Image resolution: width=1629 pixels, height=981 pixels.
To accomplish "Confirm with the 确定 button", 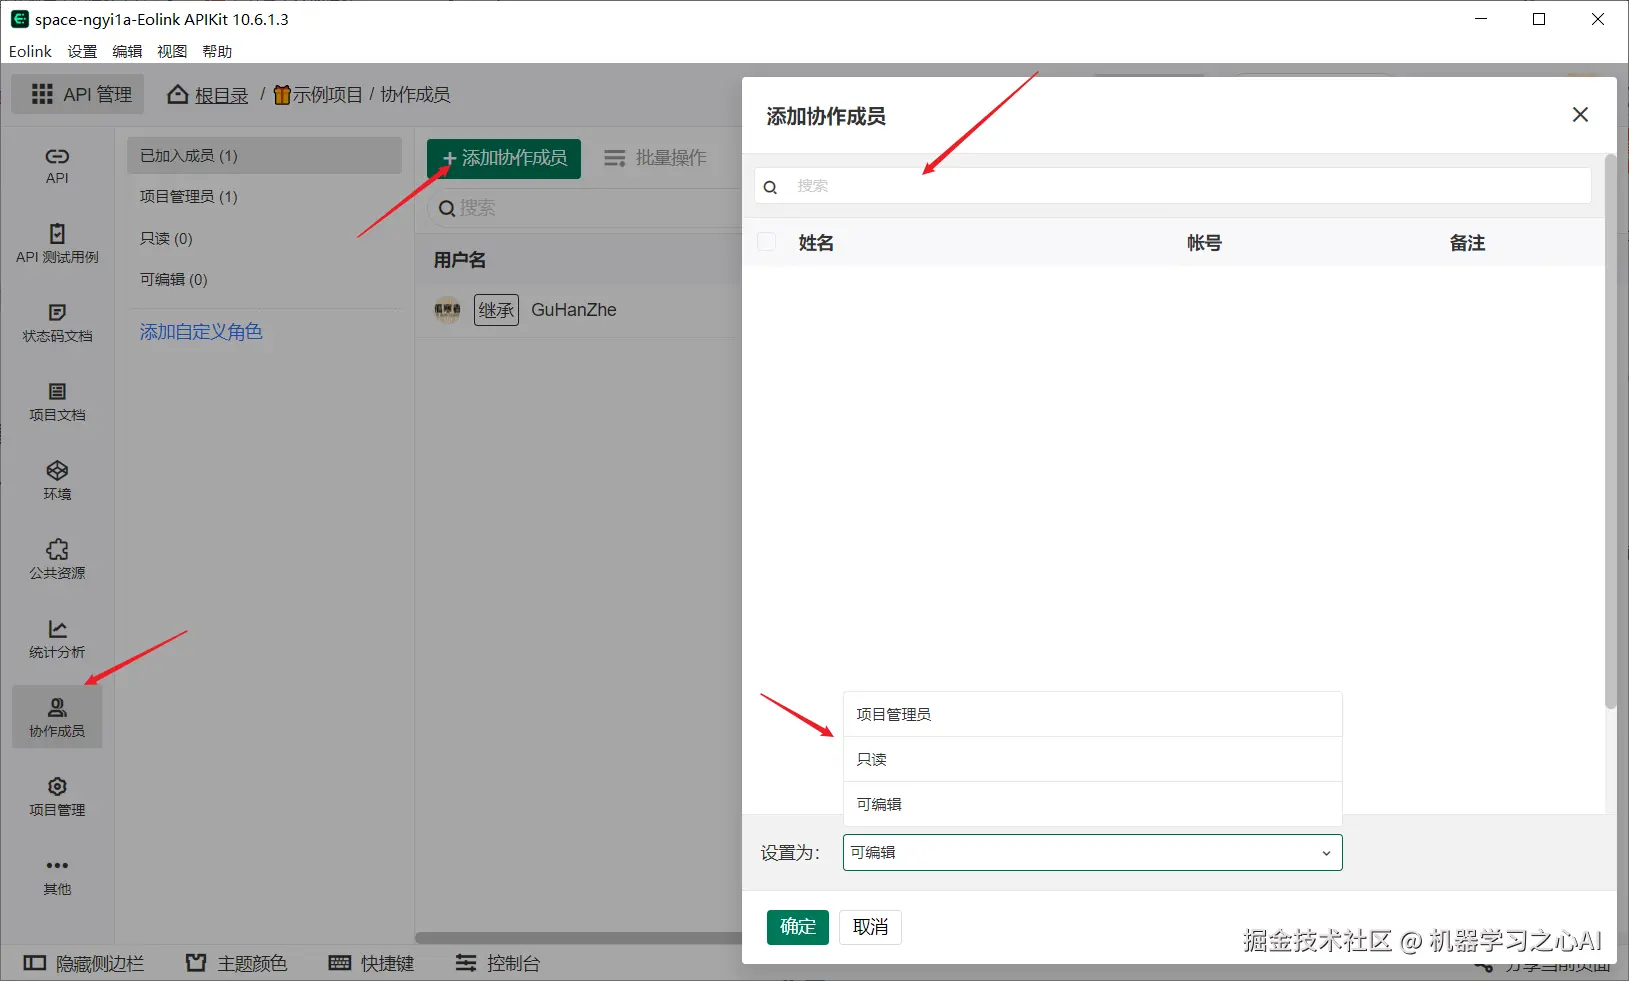I will point(796,927).
